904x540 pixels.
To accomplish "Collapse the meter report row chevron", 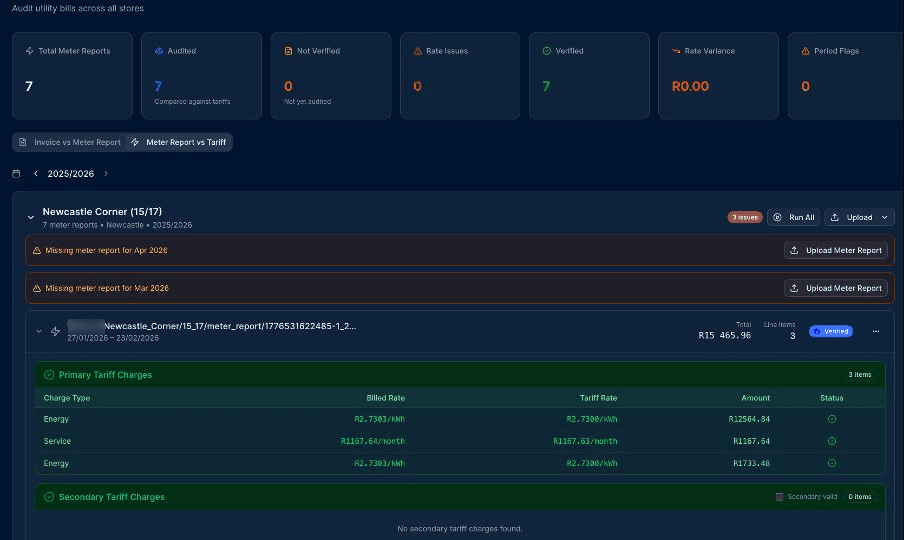I will (x=39, y=331).
